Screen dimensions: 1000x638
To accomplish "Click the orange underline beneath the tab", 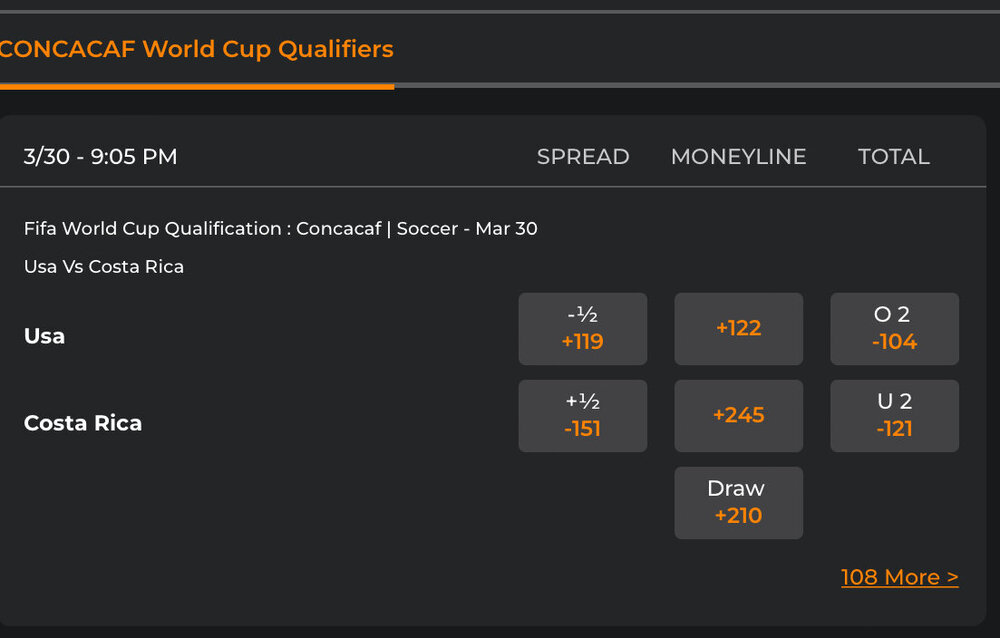I will pyautogui.click(x=197, y=86).
